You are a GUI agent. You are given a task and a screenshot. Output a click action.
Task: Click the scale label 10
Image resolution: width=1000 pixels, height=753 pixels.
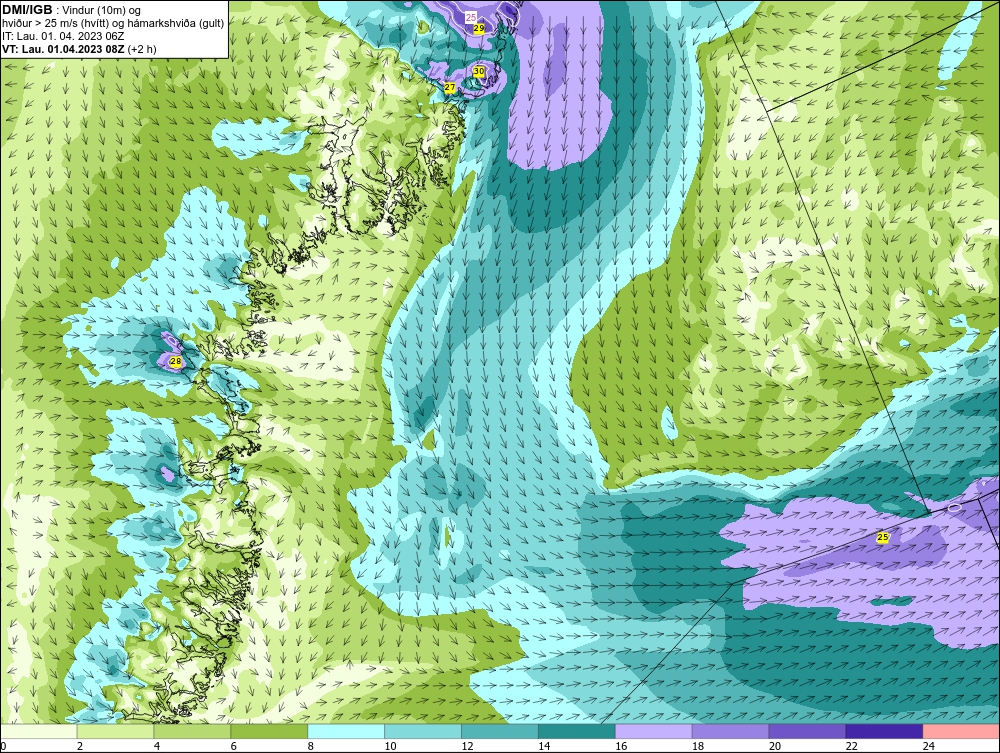coord(390,746)
